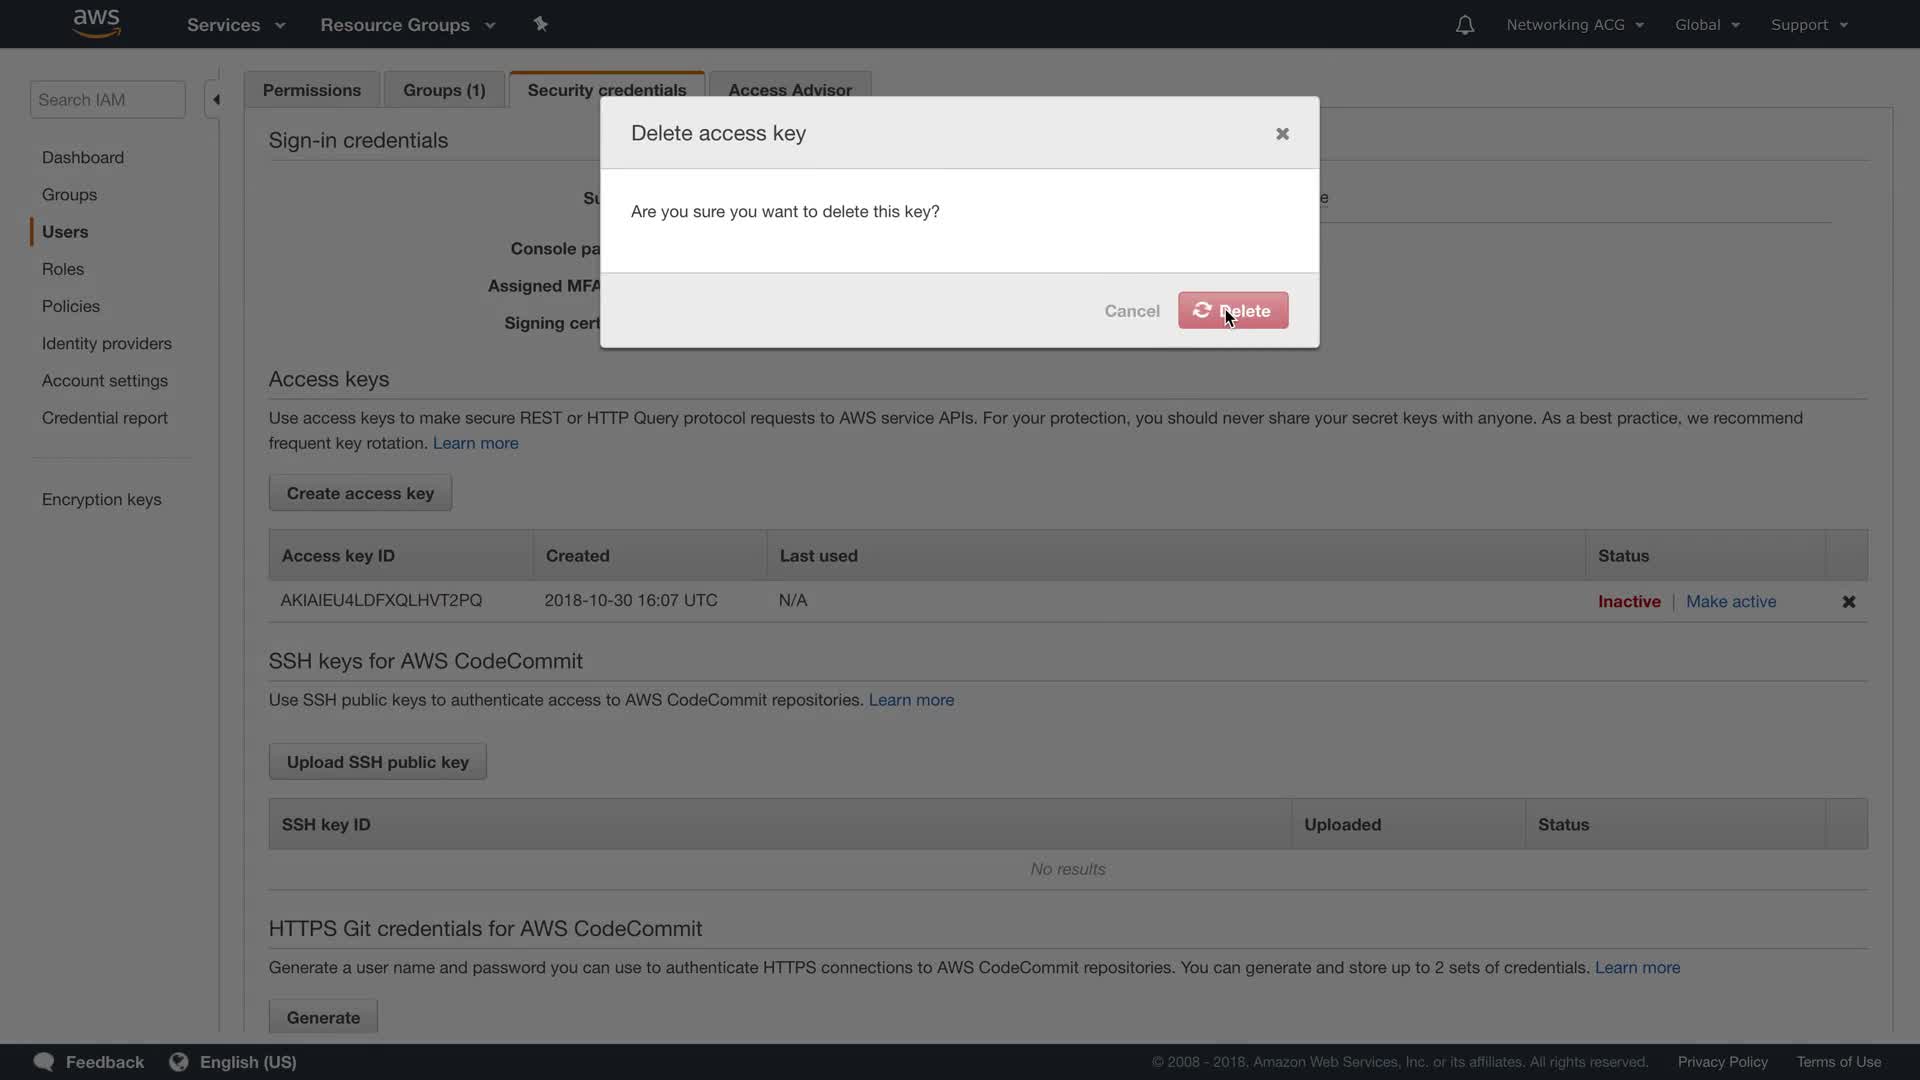Close the Delete access key dialog

[x=1282, y=134]
